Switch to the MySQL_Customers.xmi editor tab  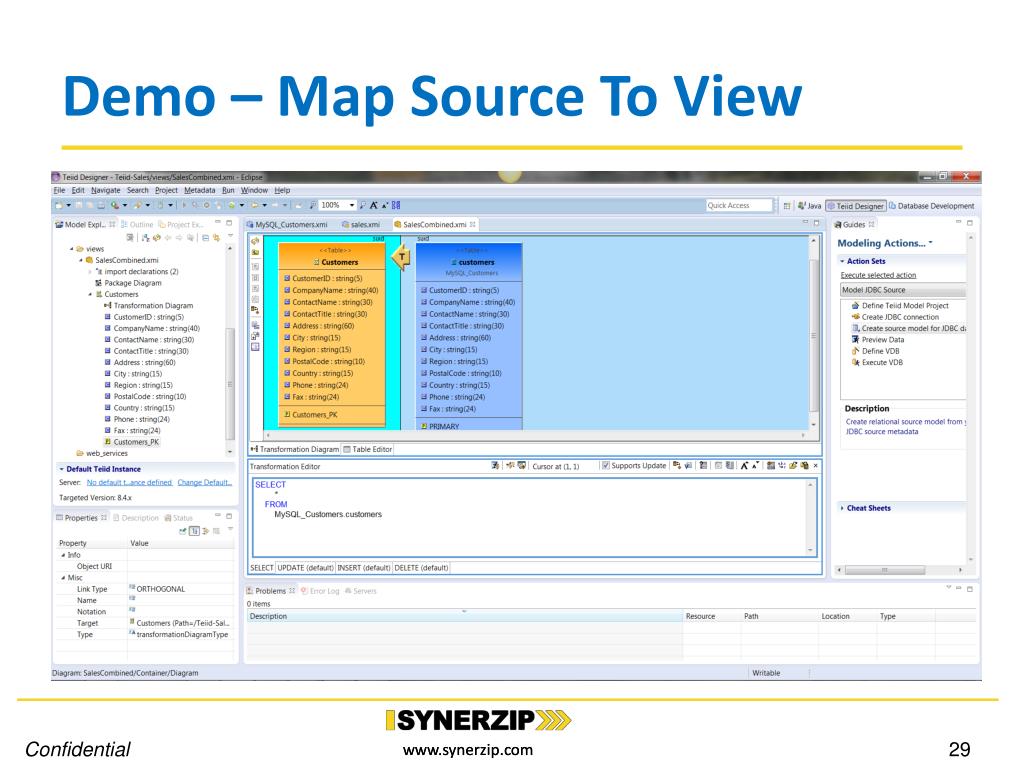click(287, 225)
